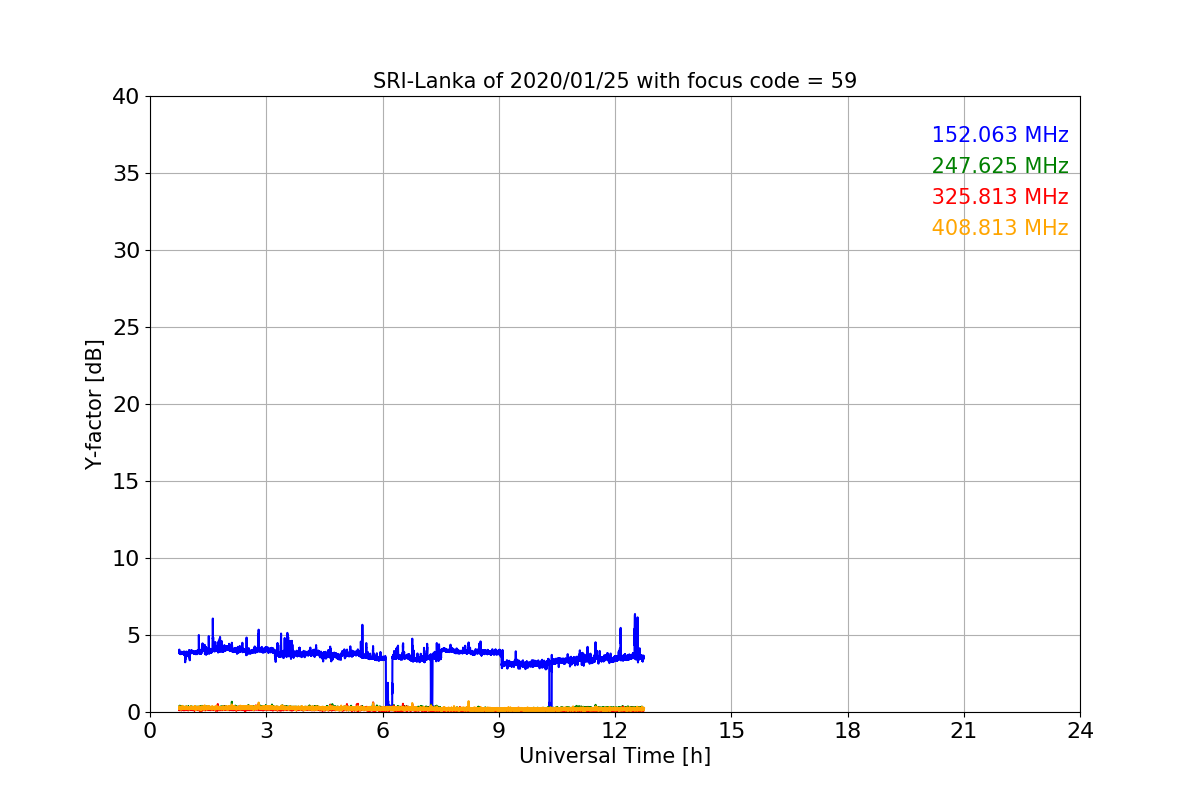Click x-axis tick label 3
The height and width of the screenshot is (800, 1200).
(x=266, y=731)
